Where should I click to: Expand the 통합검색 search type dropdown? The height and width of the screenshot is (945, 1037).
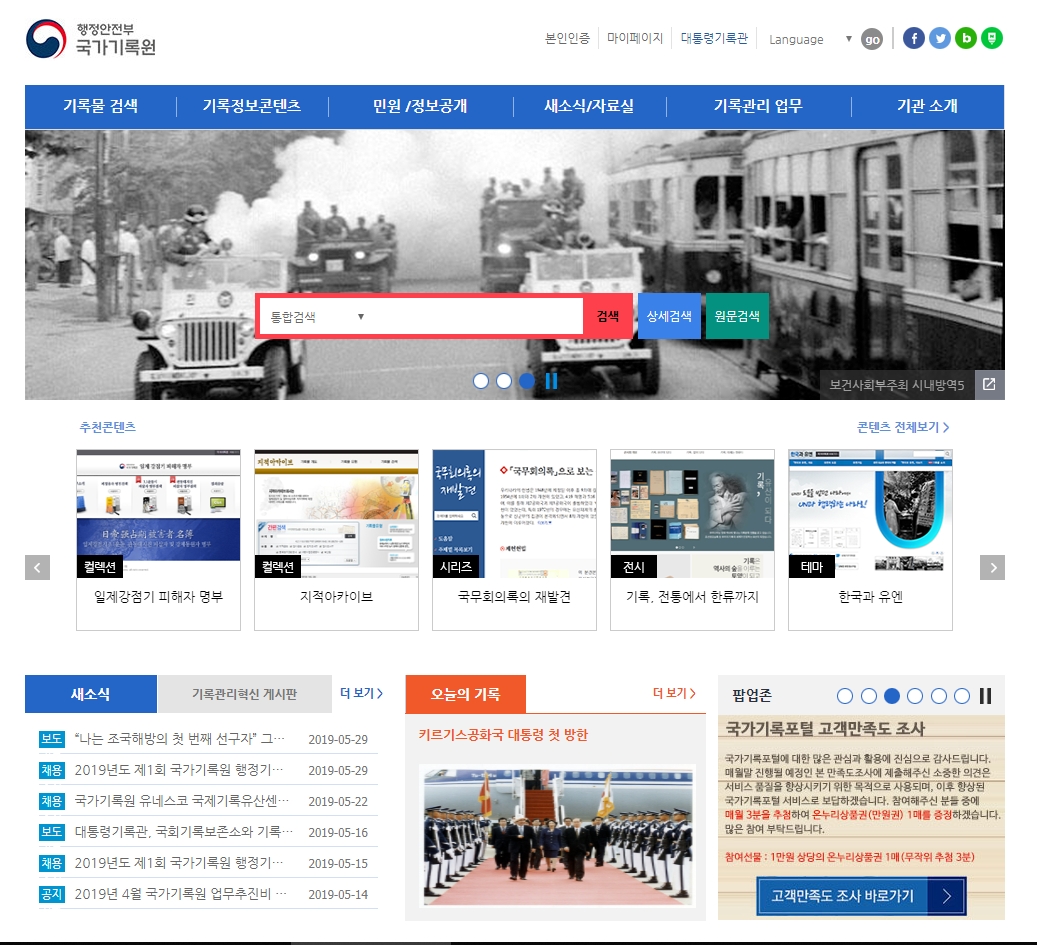[x=316, y=317]
